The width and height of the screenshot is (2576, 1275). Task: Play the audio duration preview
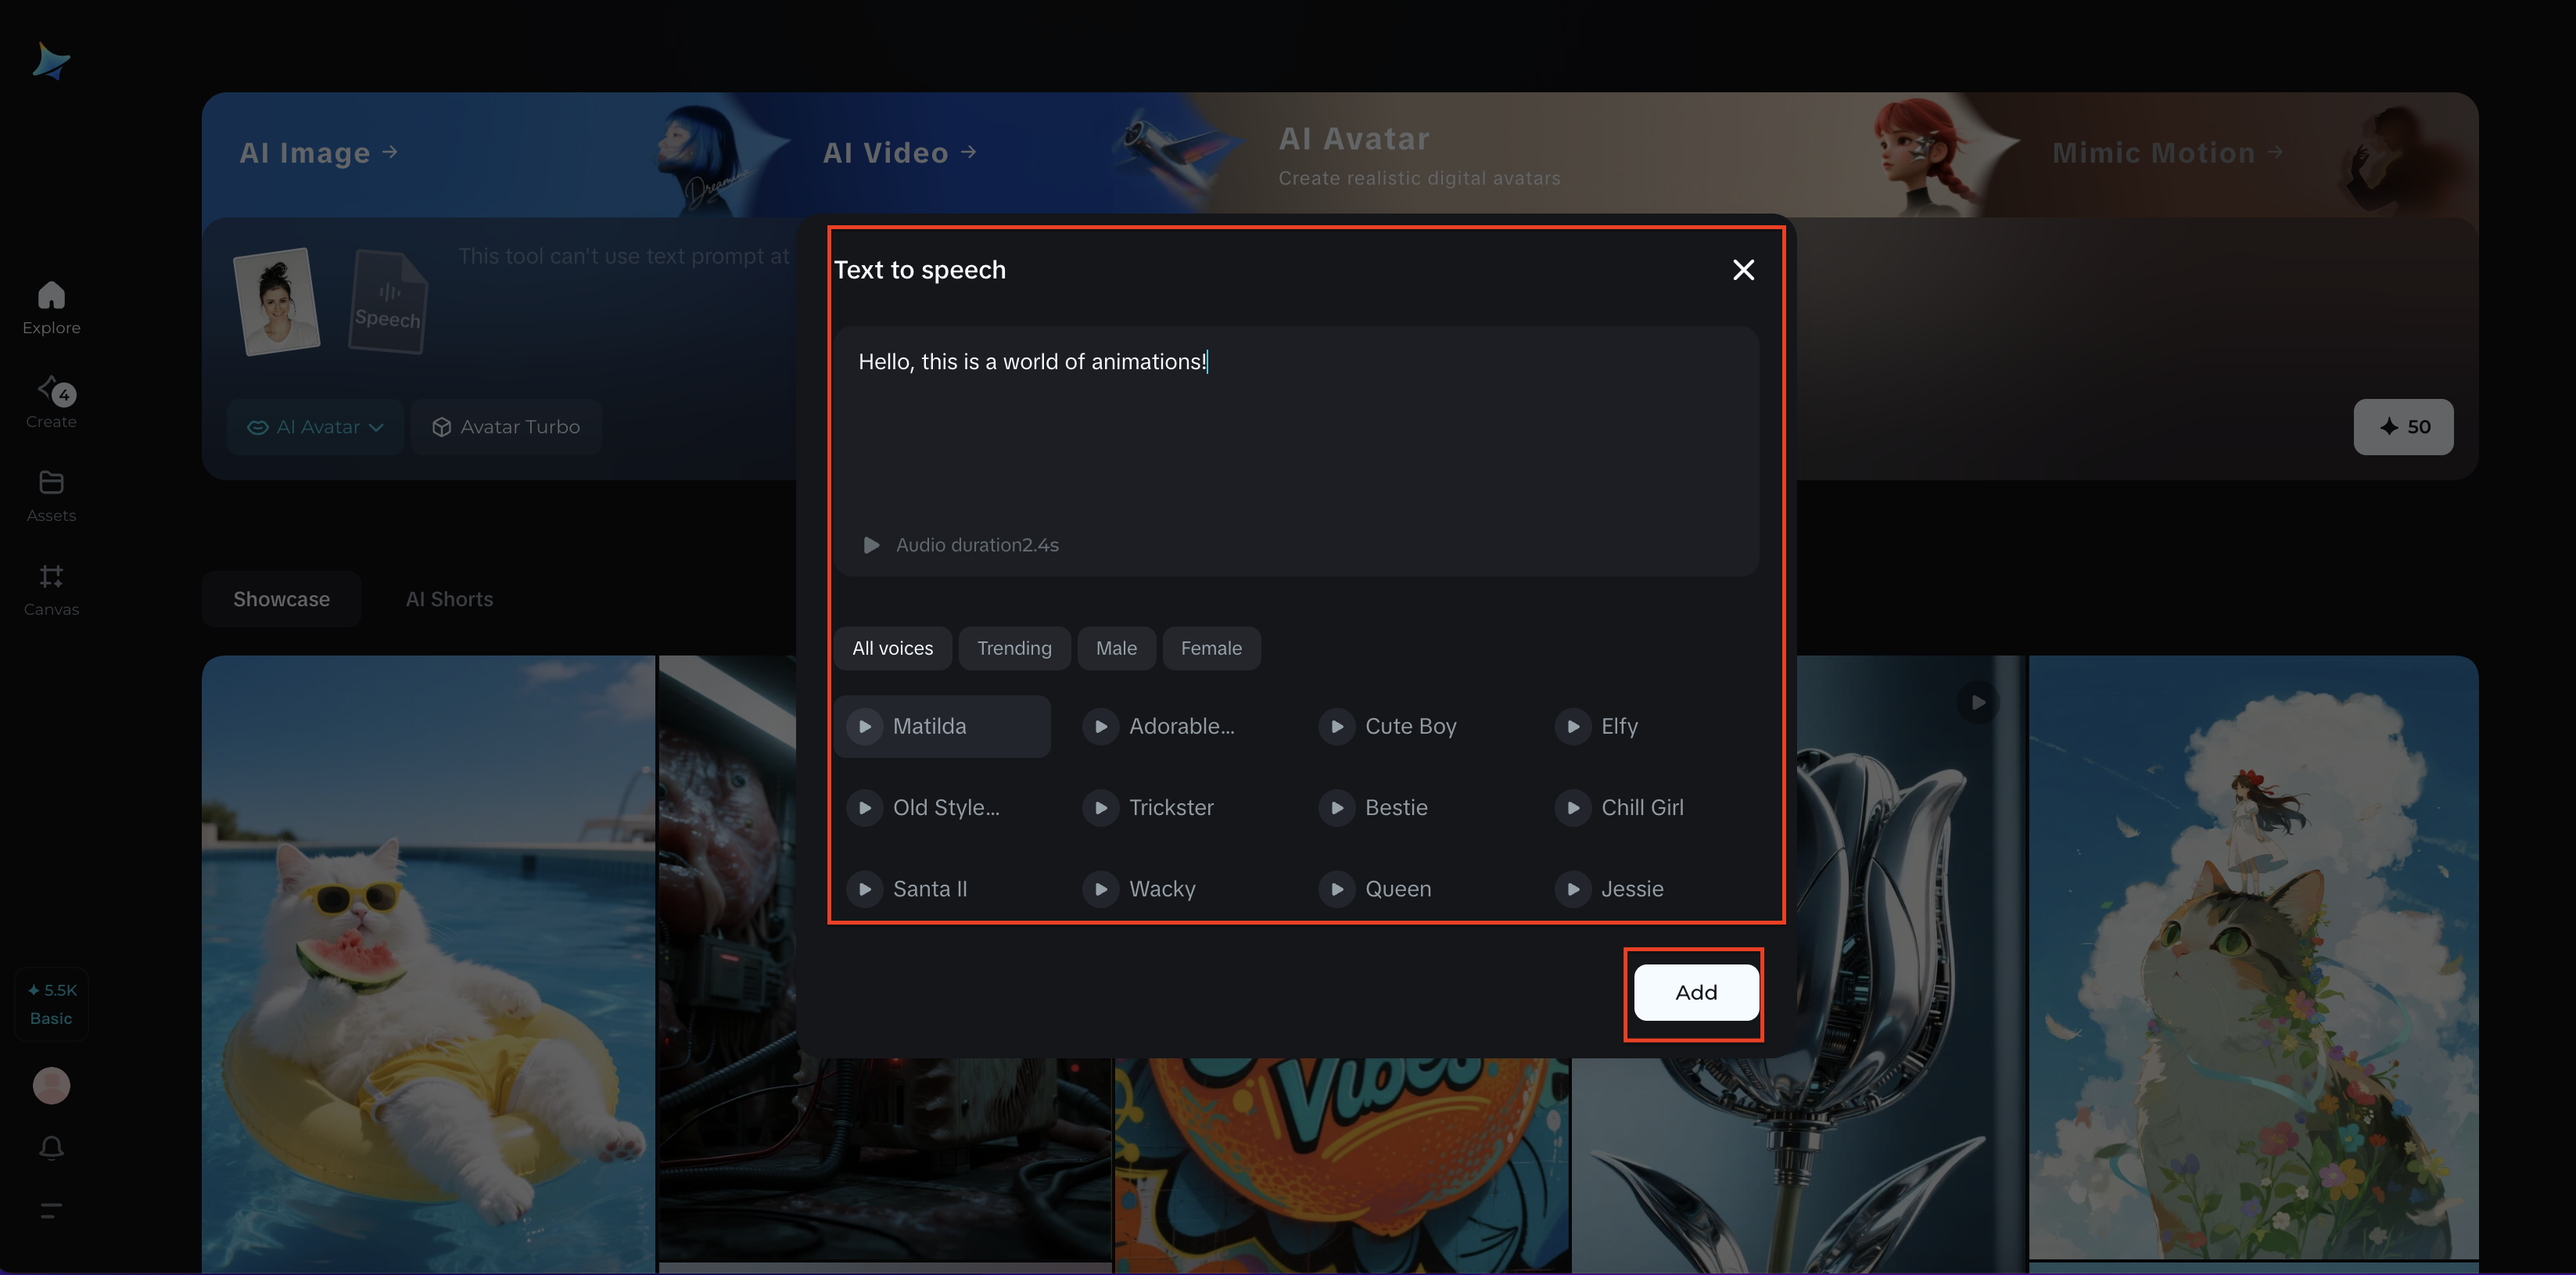(871, 545)
